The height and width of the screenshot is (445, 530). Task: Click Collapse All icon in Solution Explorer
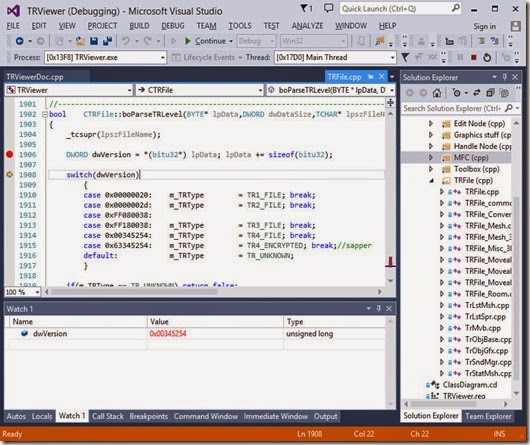(490, 93)
